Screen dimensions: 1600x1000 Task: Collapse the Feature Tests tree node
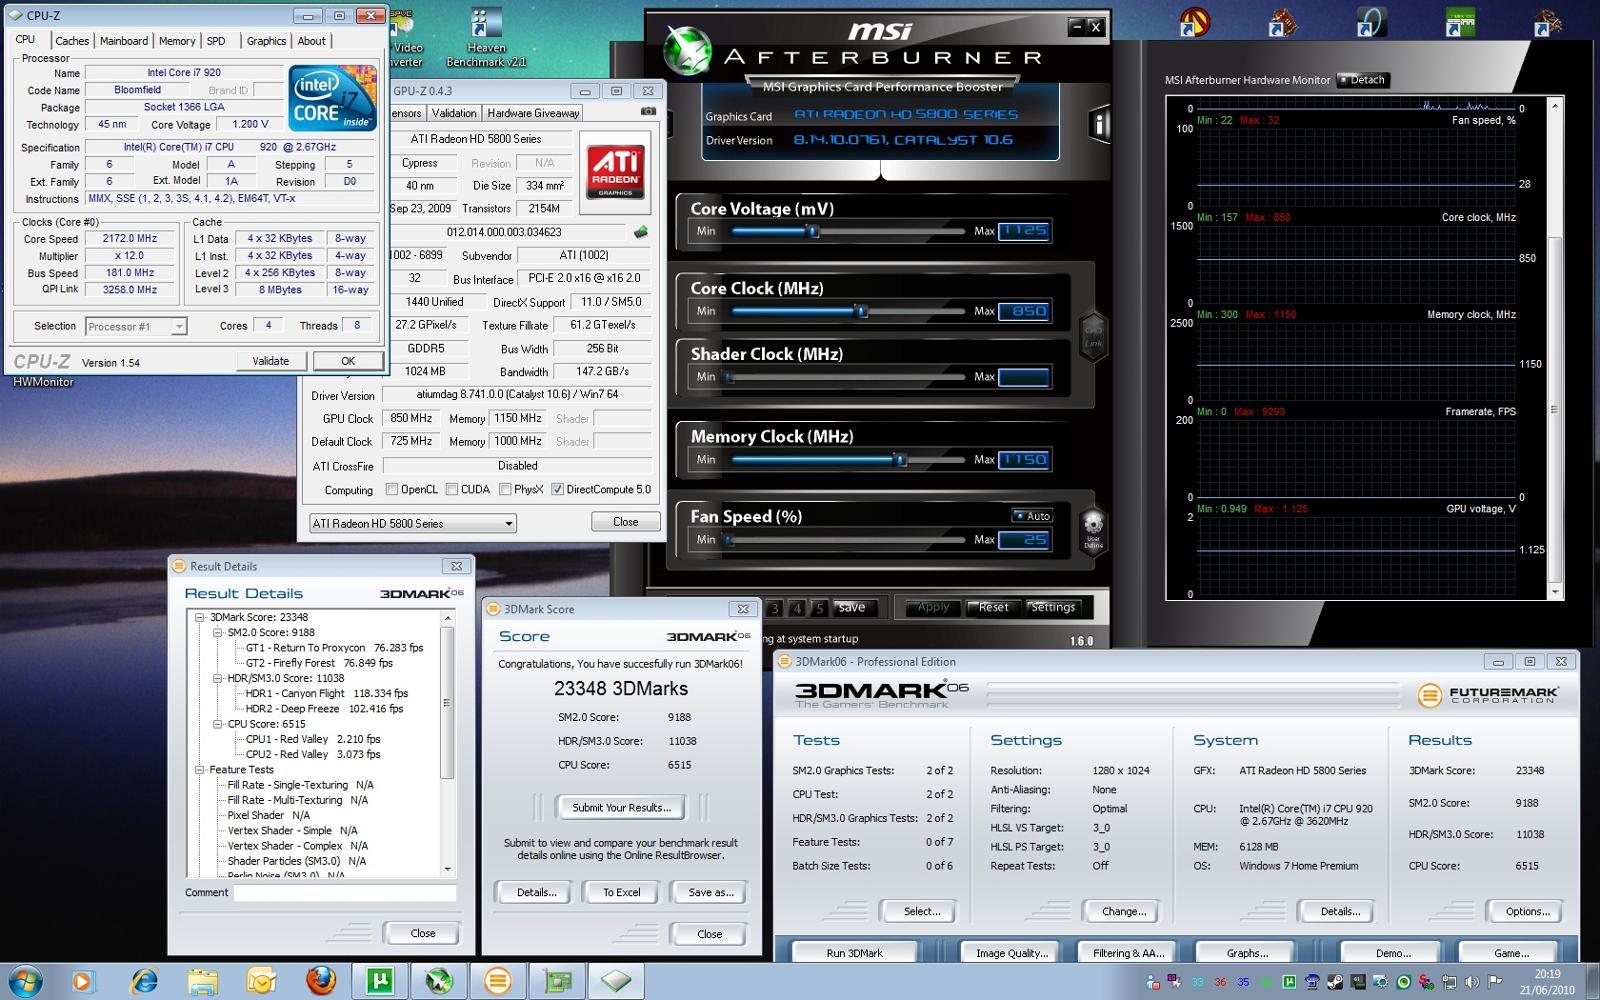click(x=200, y=770)
